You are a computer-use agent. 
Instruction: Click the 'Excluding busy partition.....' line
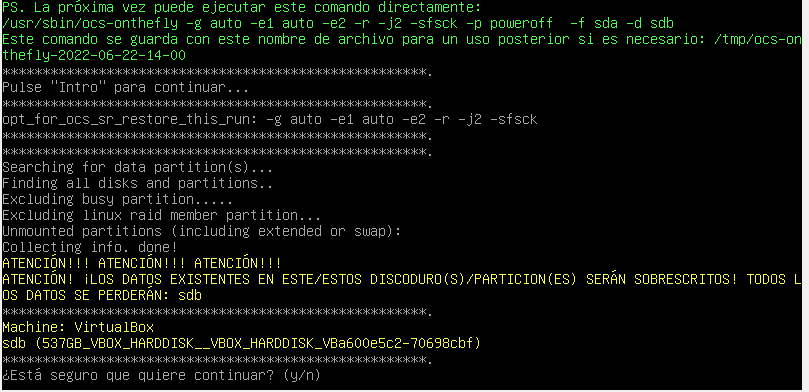(x=118, y=200)
